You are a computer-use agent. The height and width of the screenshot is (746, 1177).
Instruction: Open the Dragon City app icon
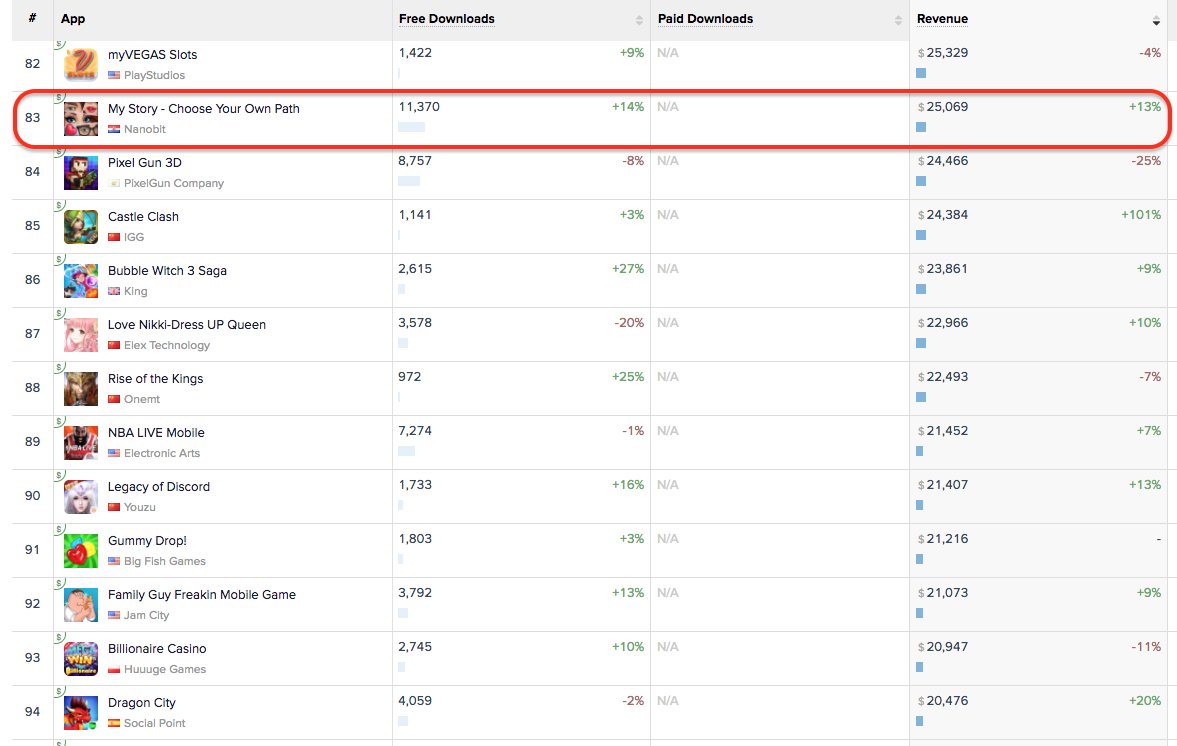click(81, 713)
